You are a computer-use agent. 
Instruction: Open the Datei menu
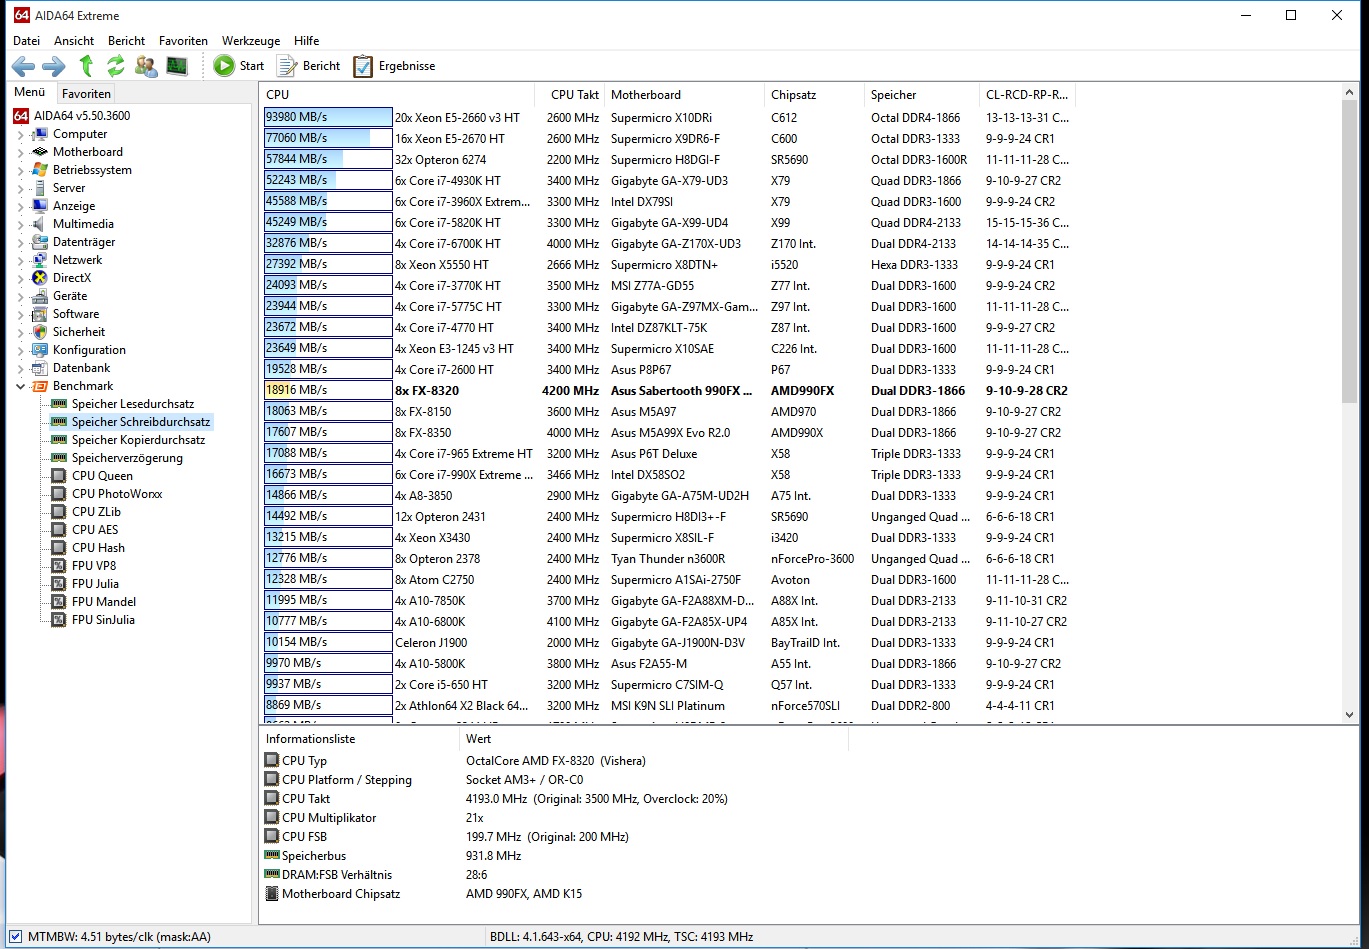point(27,41)
